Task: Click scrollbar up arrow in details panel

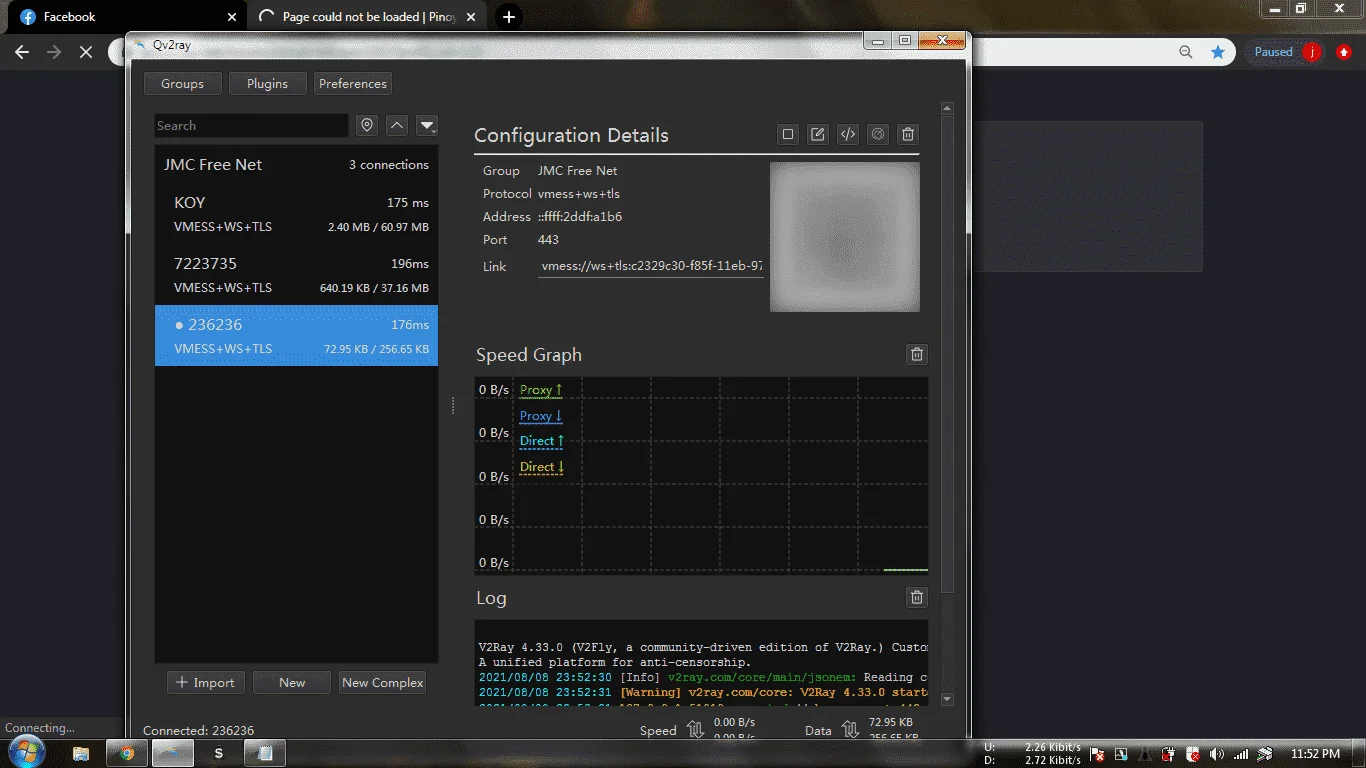Action: (x=948, y=108)
